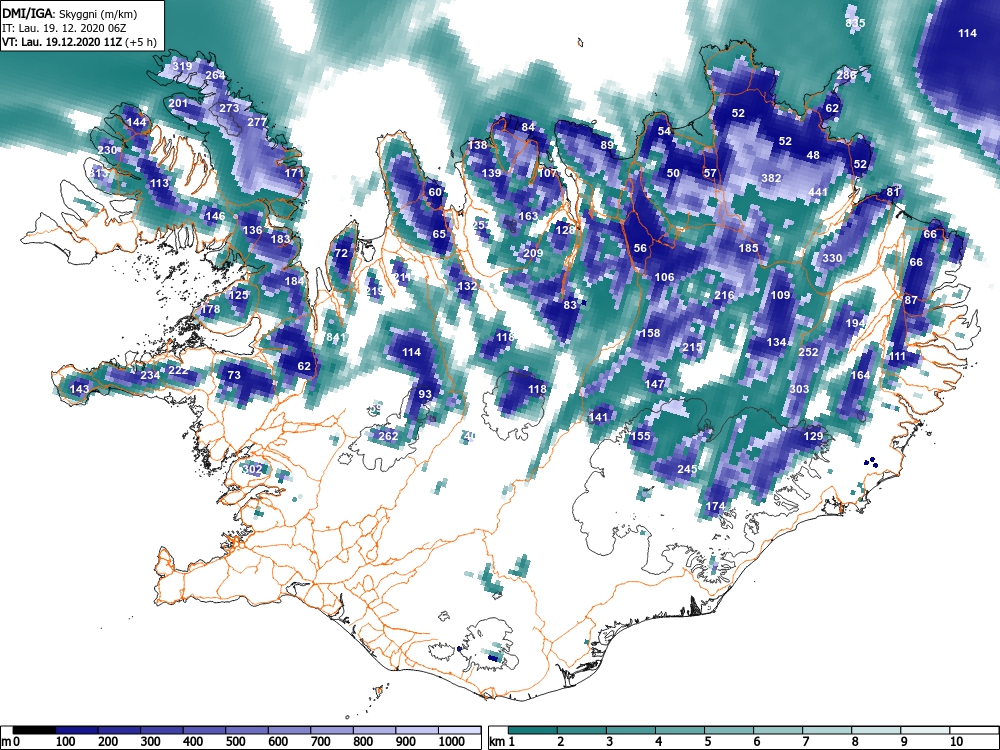Screen dimensions: 1000x750
Task: Click the visibility value 174 on the map
Action: (x=715, y=506)
